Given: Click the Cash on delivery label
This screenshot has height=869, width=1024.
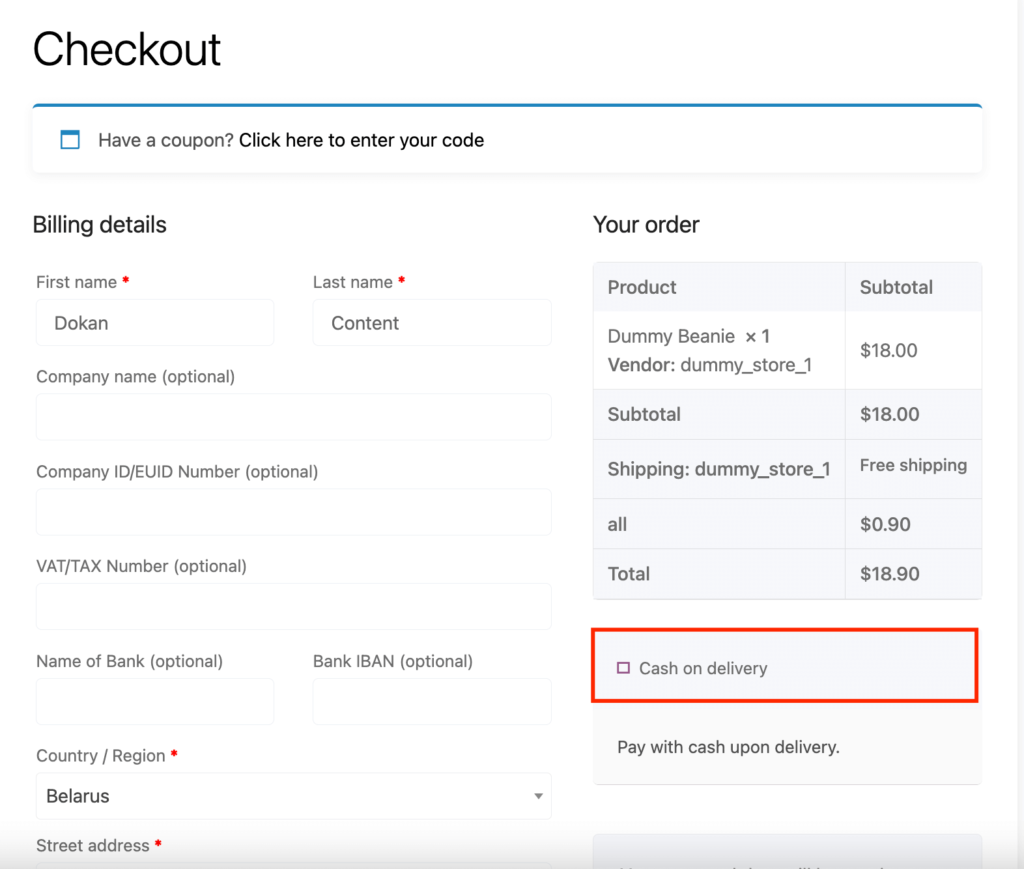Looking at the screenshot, I should (x=703, y=669).
